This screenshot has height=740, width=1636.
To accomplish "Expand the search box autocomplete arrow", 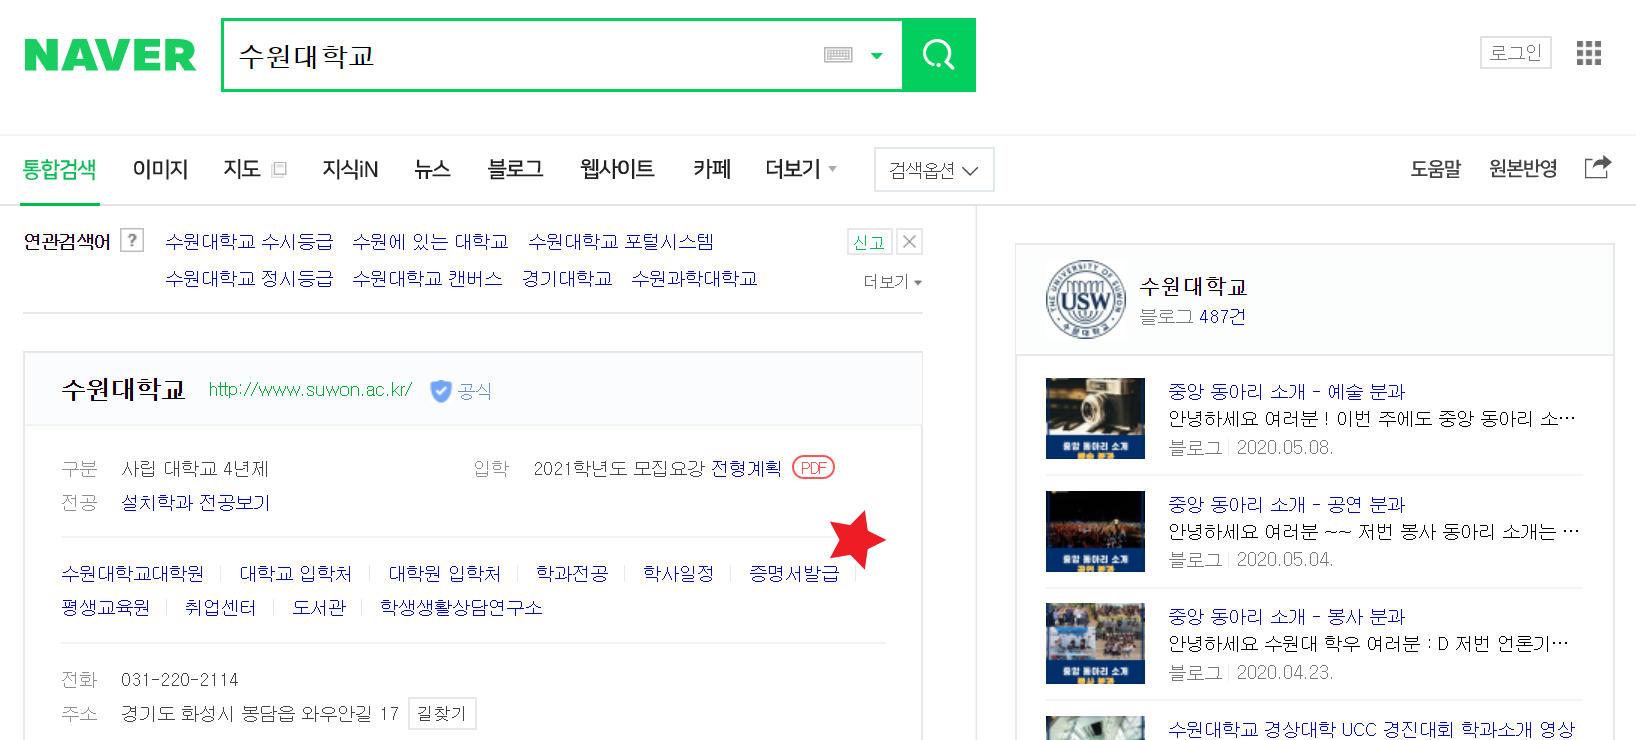I will pos(877,56).
